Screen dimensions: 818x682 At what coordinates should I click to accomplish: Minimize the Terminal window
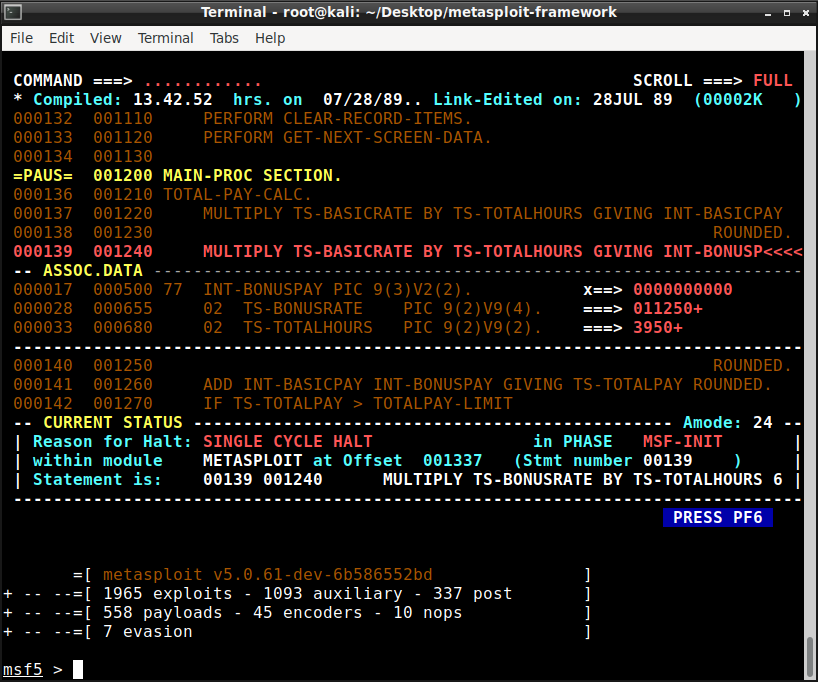click(x=768, y=13)
